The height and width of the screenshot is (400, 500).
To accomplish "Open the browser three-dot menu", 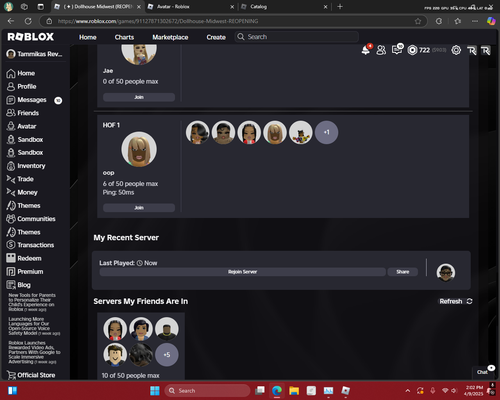I will (475, 21).
